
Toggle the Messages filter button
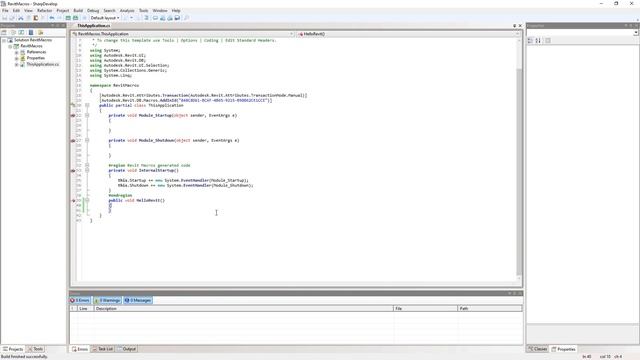(138, 300)
